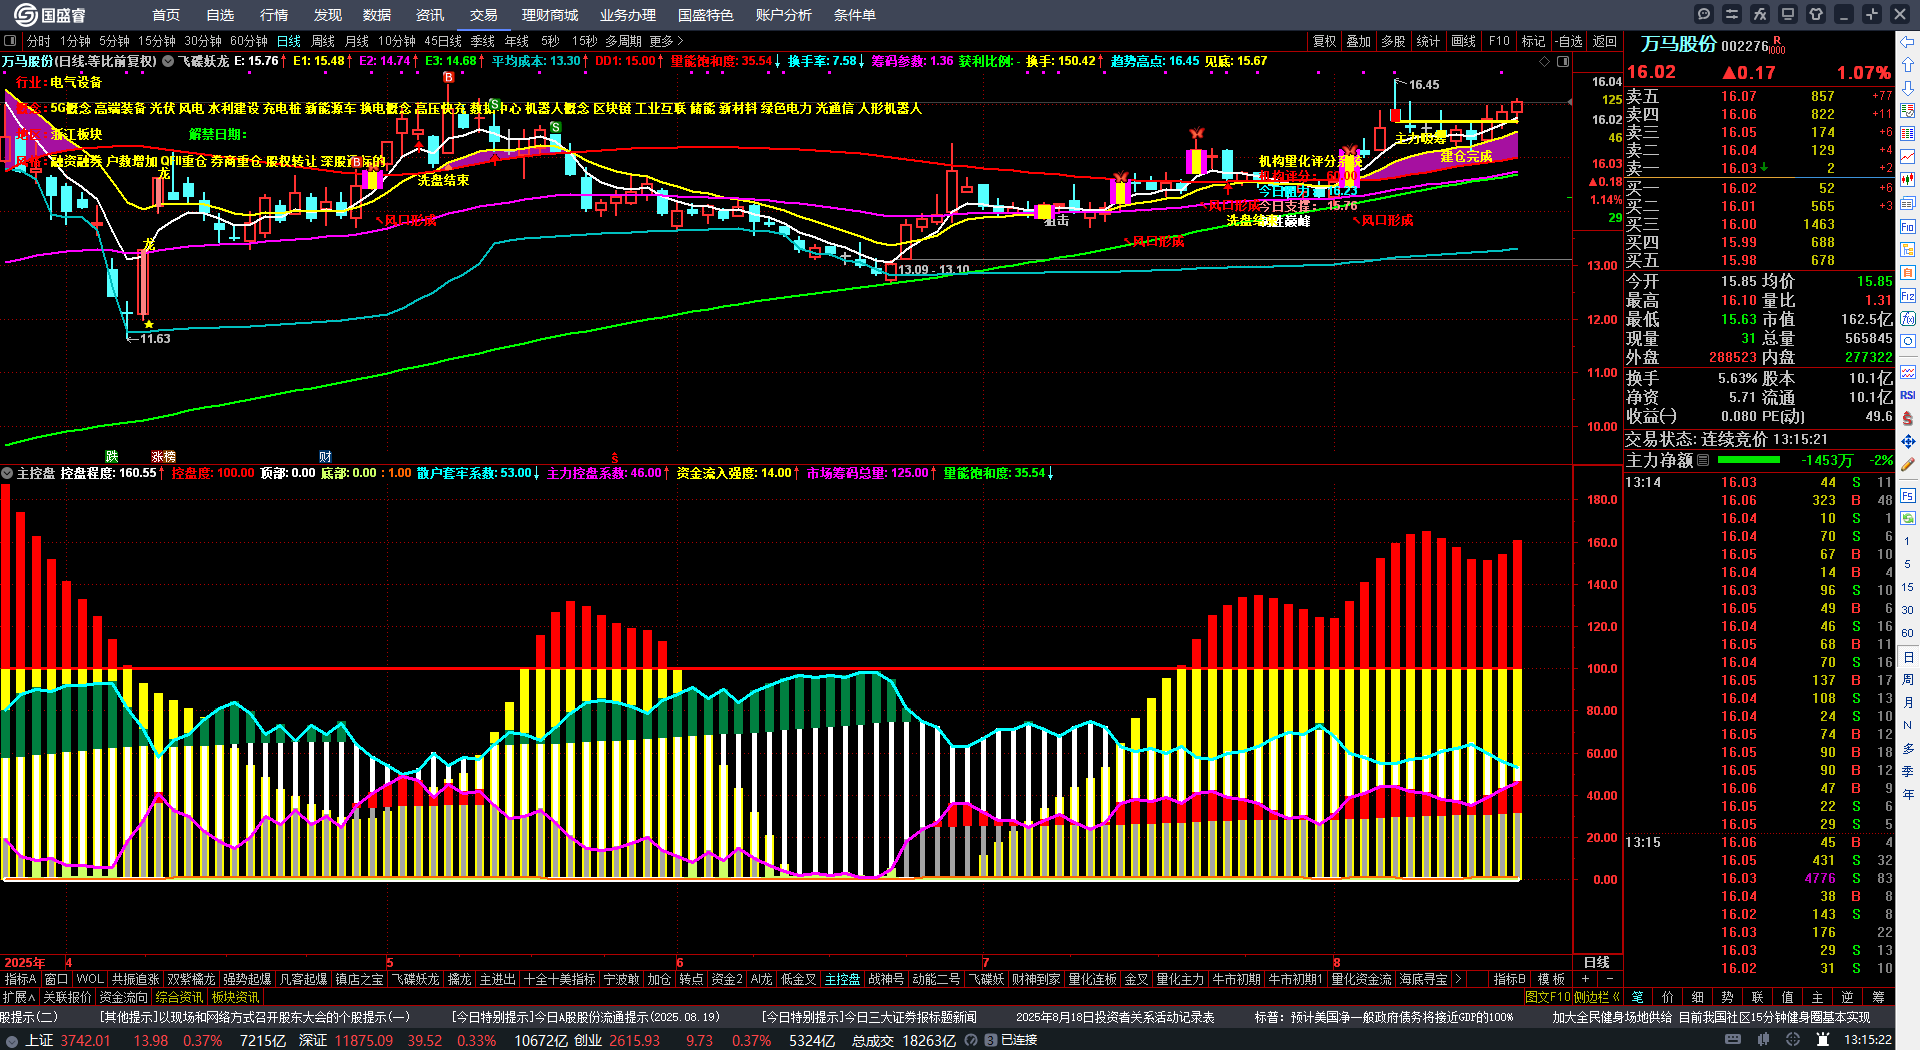Toggle the 筹 chip distribution view
1920x1050 pixels.
[x=1879, y=997]
